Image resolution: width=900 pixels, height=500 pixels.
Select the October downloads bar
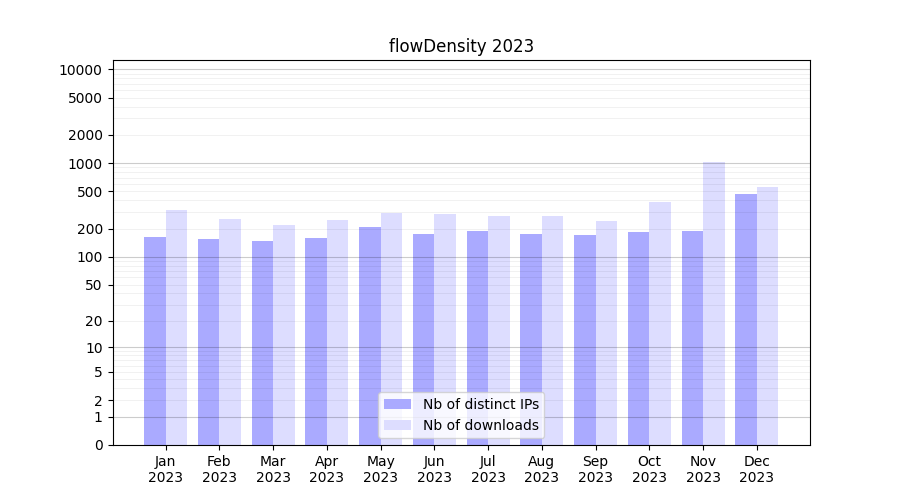pos(660,323)
